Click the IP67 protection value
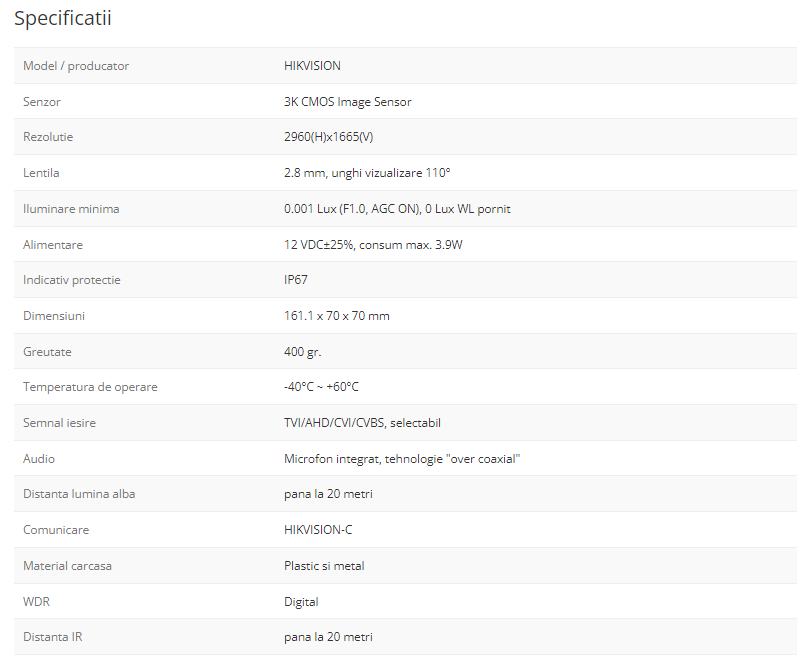The height and width of the screenshot is (665, 811). point(296,280)
